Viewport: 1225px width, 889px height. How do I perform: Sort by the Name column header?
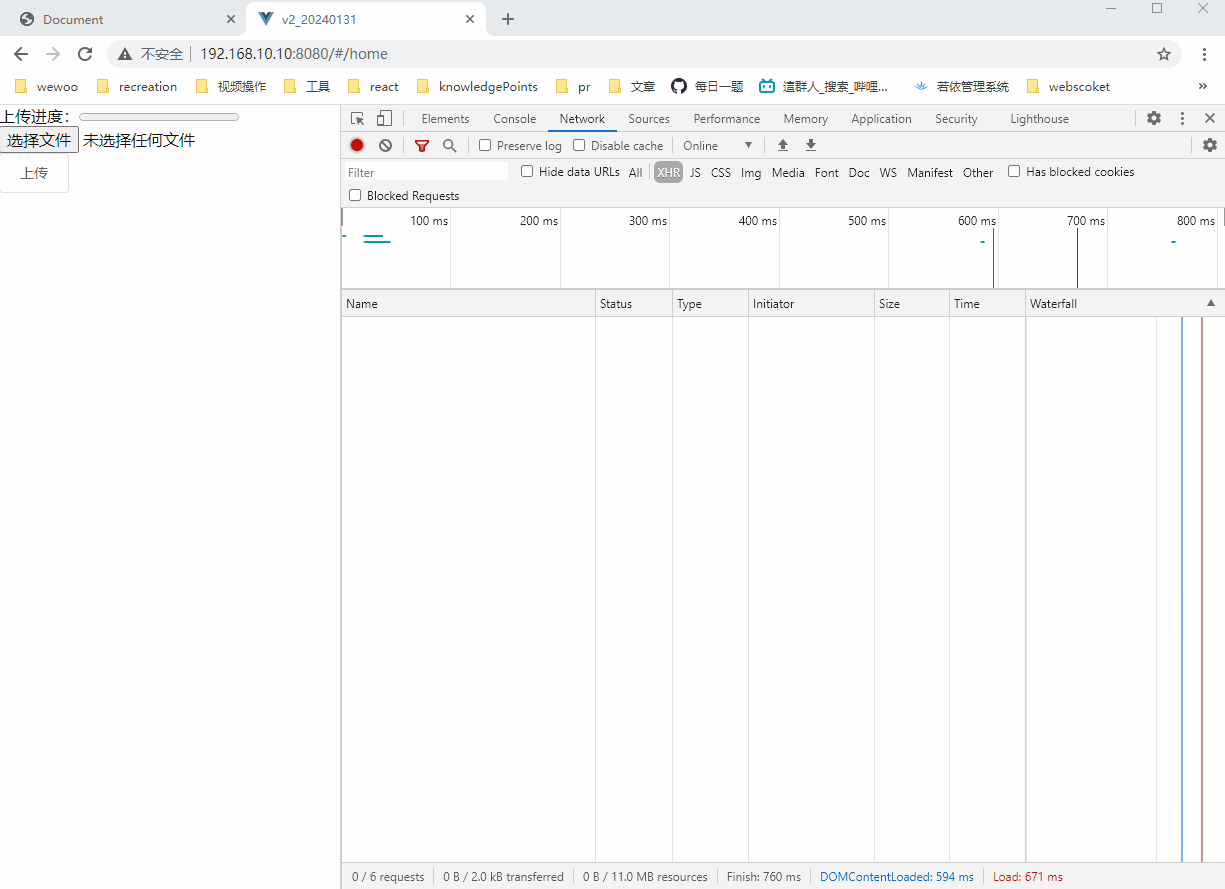click(x=469, y=303)
